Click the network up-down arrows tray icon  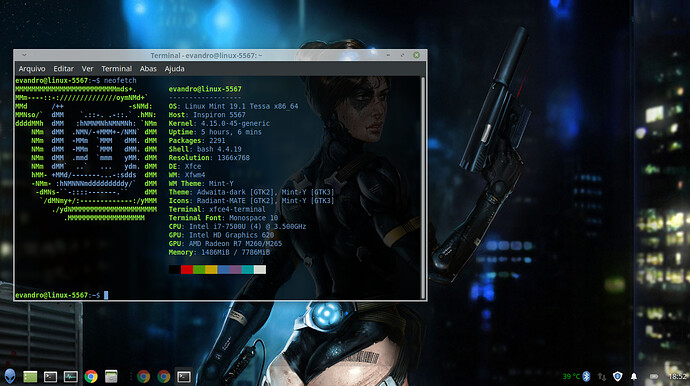602,377
